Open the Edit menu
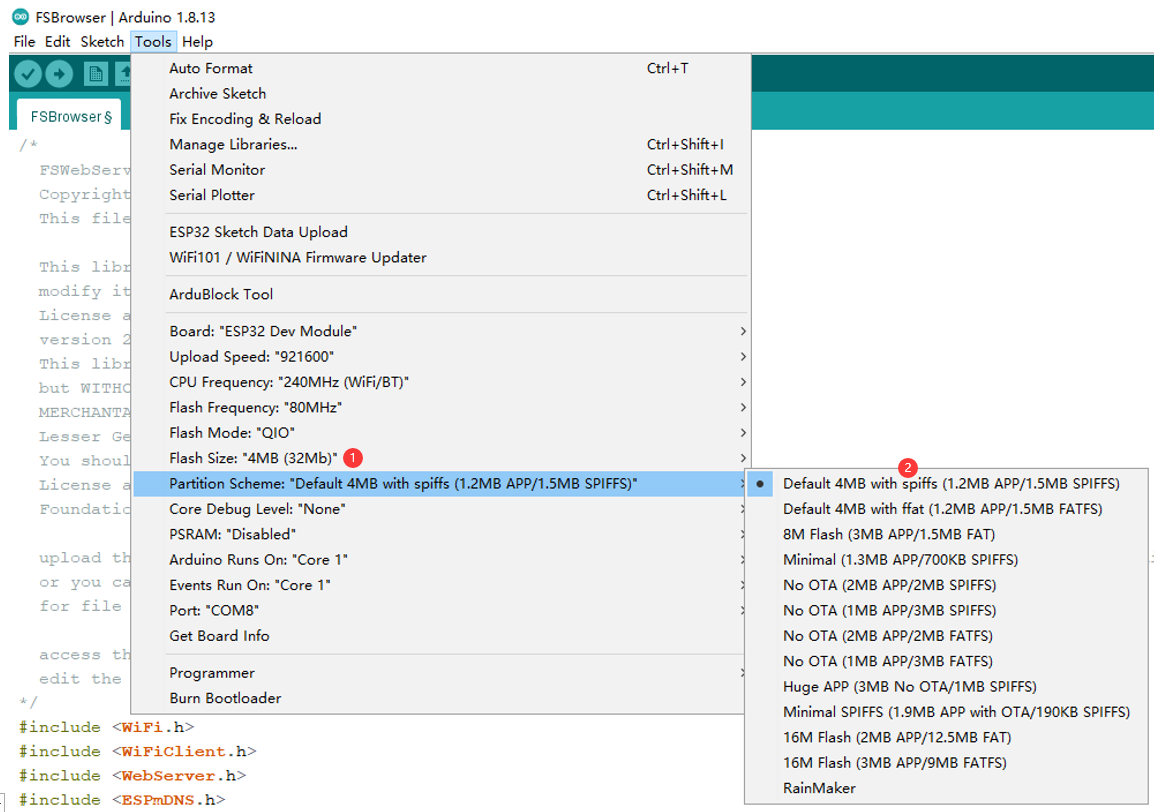Screen dimensions: 1154x812 pos(57,42)
